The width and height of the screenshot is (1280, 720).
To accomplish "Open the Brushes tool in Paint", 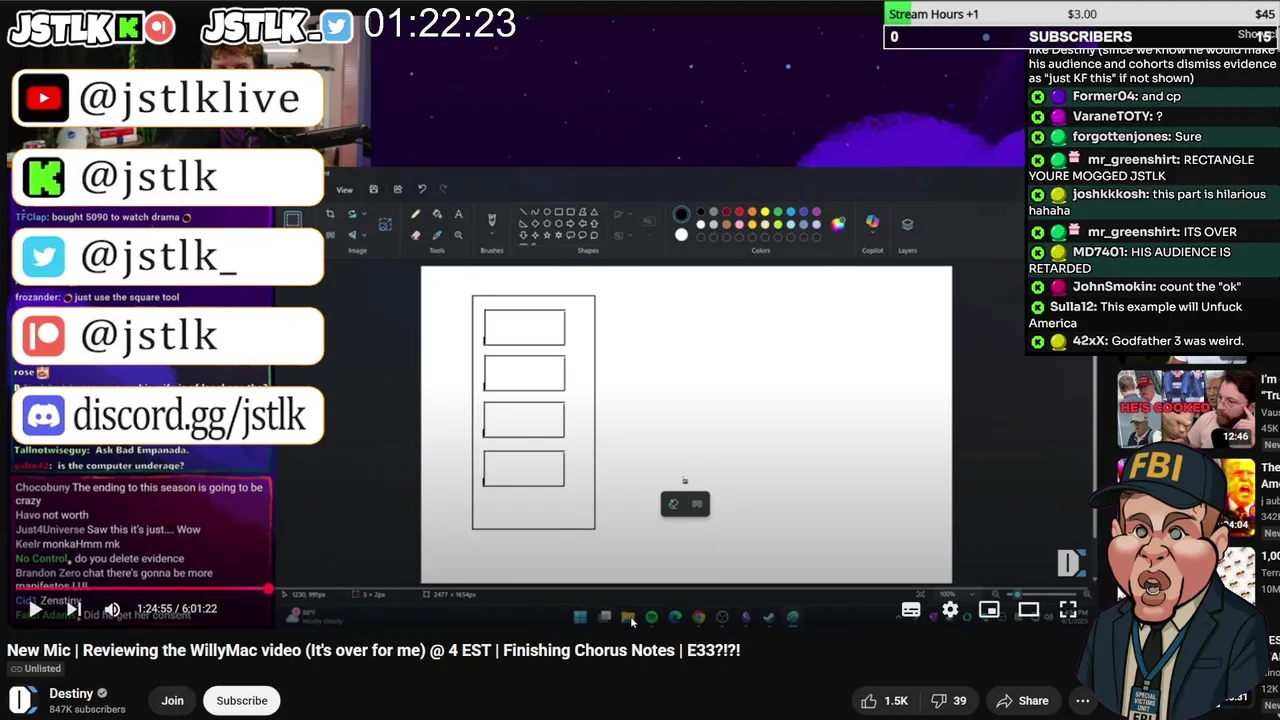I will tap(491, 220).
